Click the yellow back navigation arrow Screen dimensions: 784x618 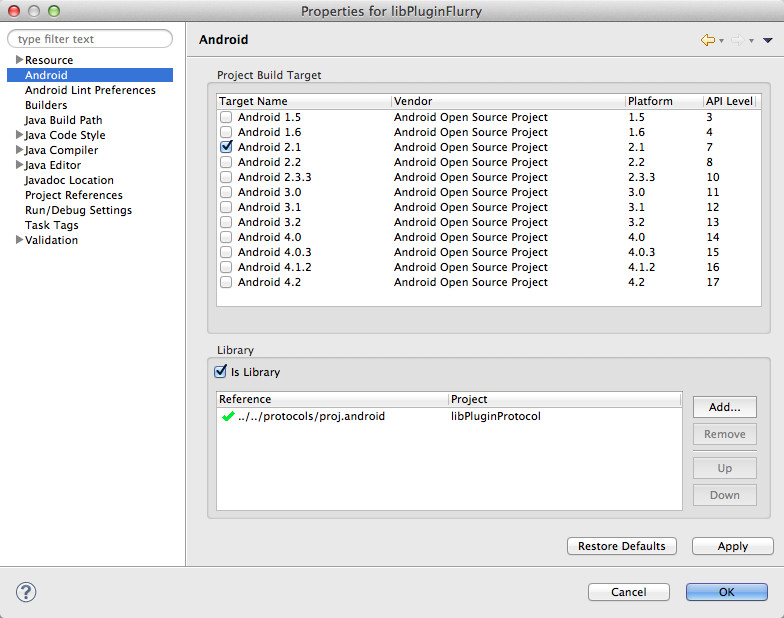point(708,40)
